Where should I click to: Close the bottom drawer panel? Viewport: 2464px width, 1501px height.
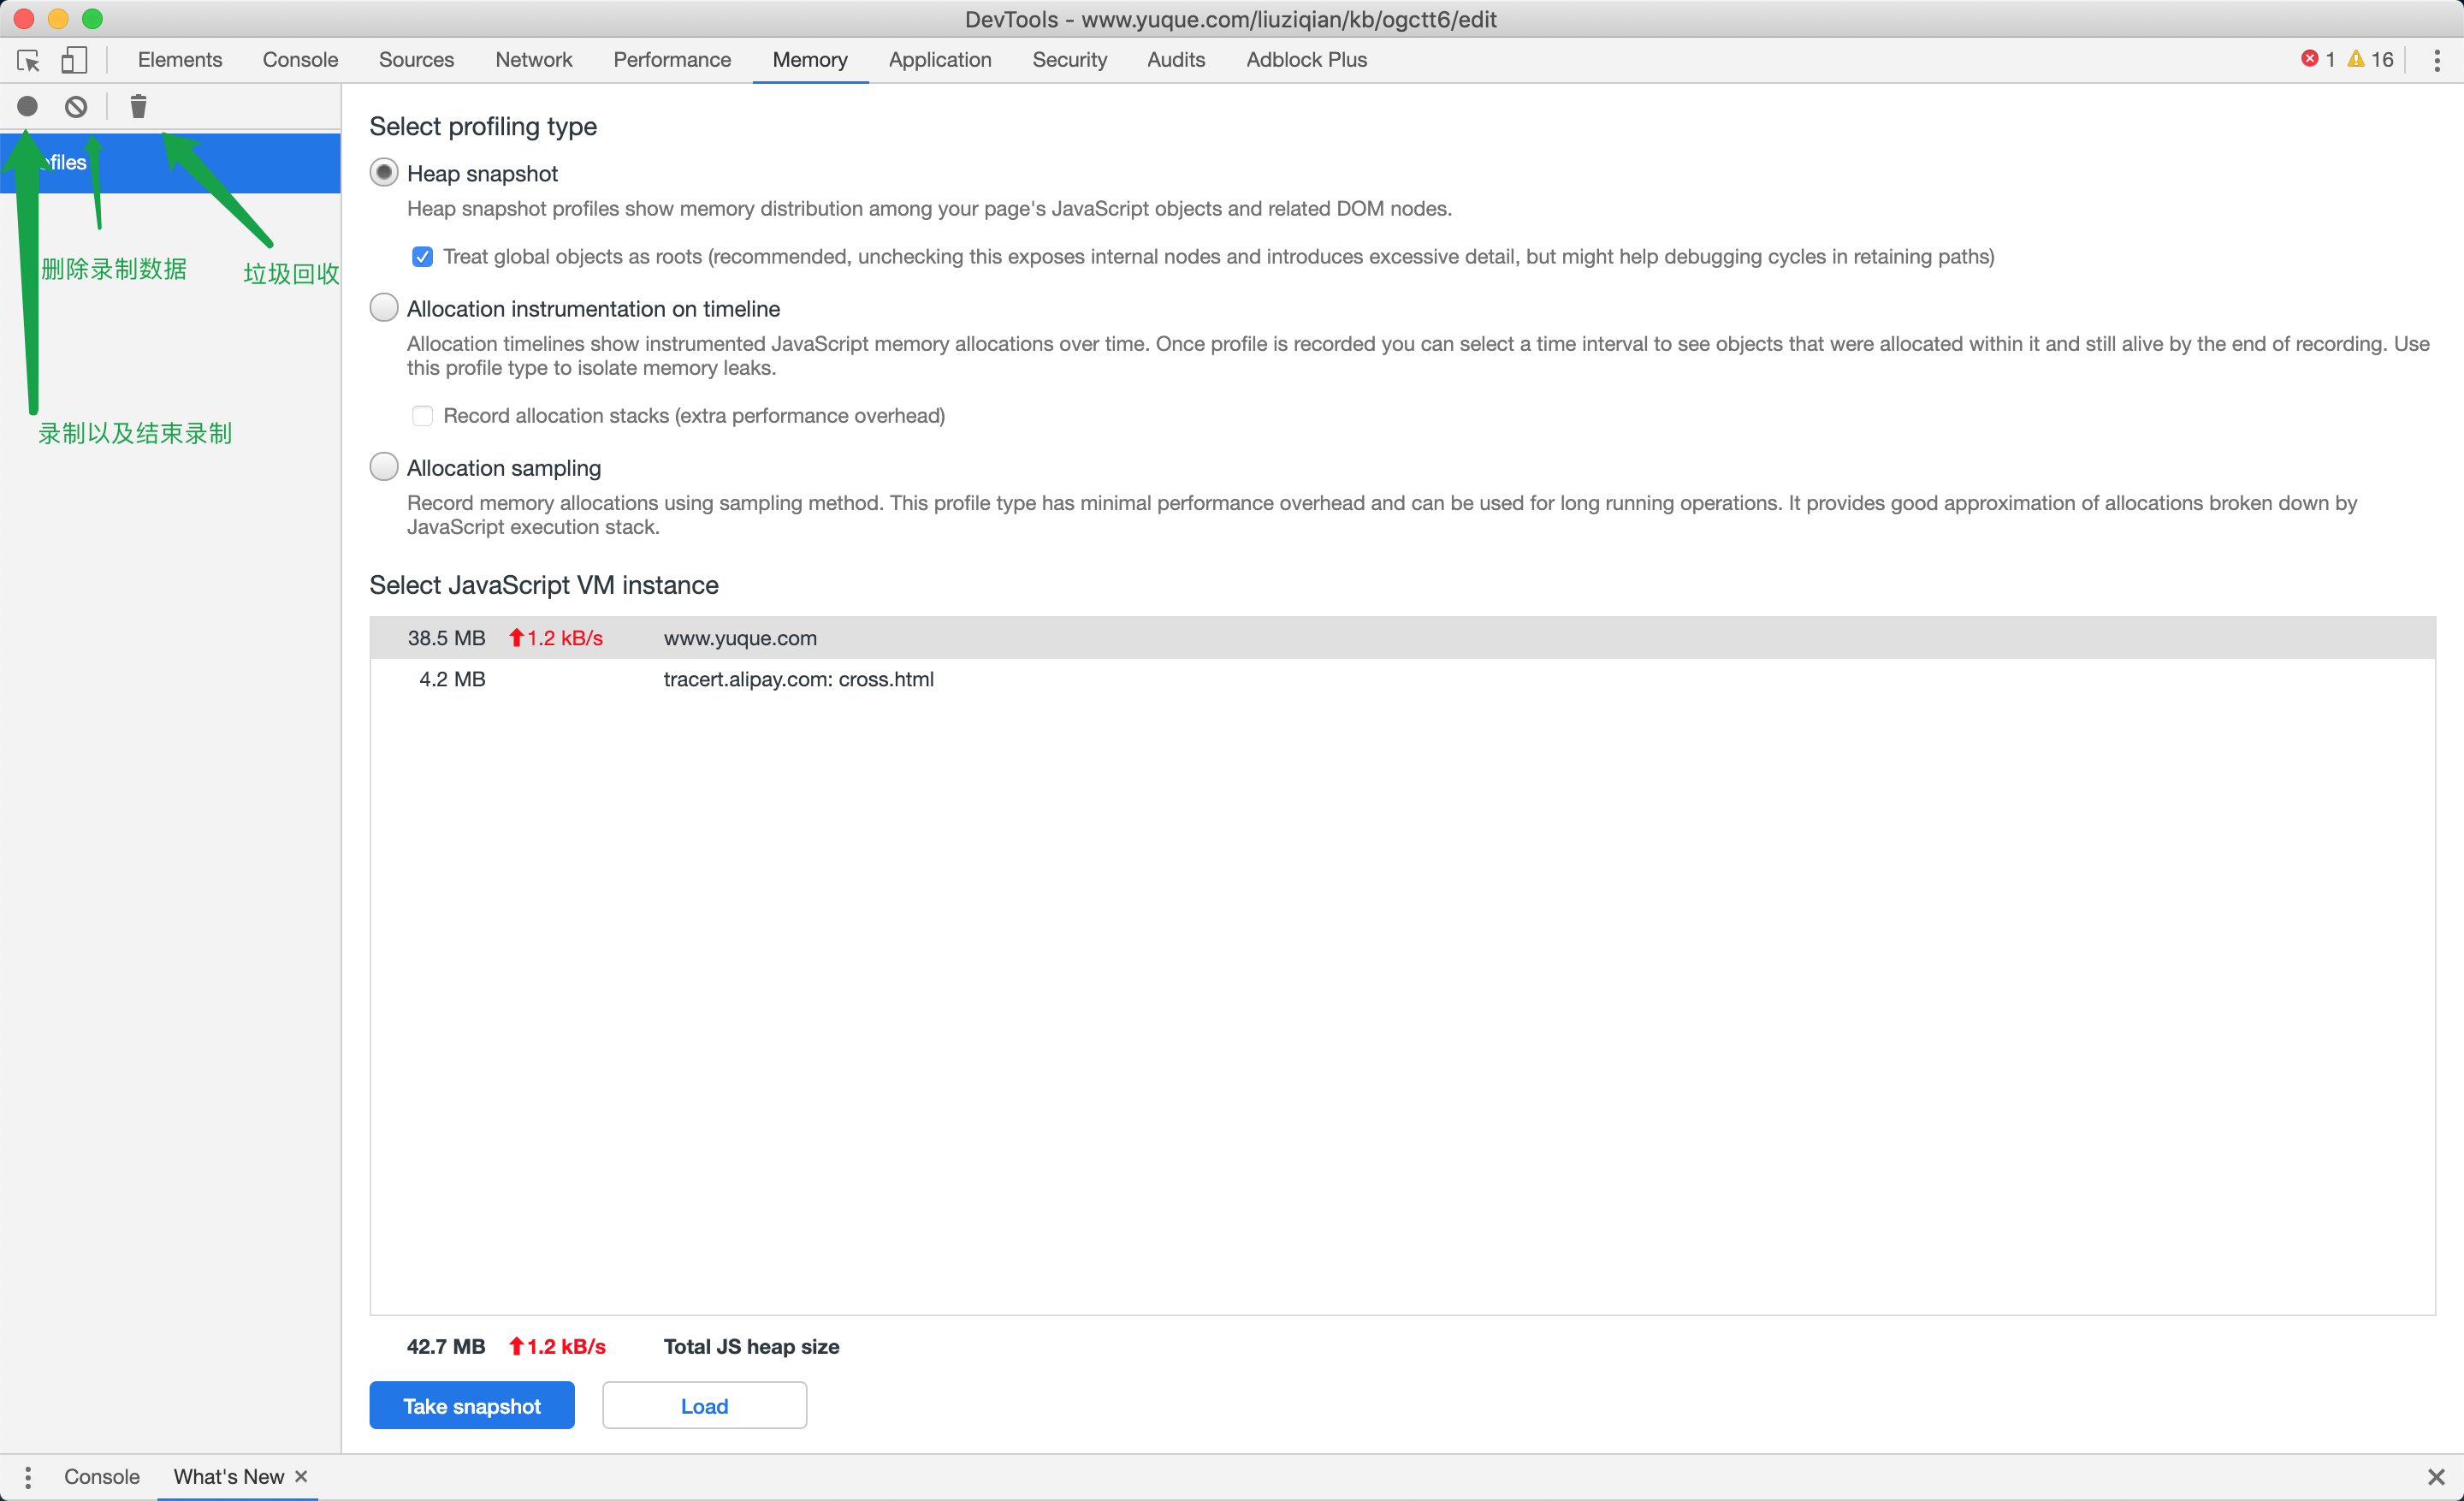tap(2436, 1476)
